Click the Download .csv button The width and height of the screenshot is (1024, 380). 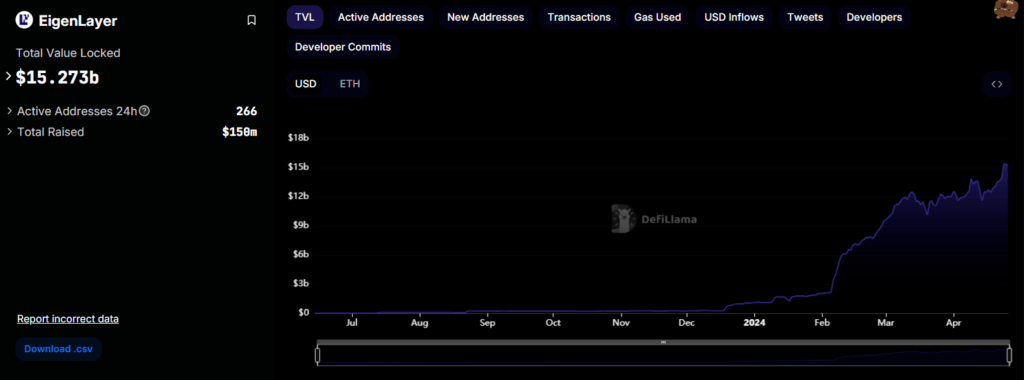point(59,349)
